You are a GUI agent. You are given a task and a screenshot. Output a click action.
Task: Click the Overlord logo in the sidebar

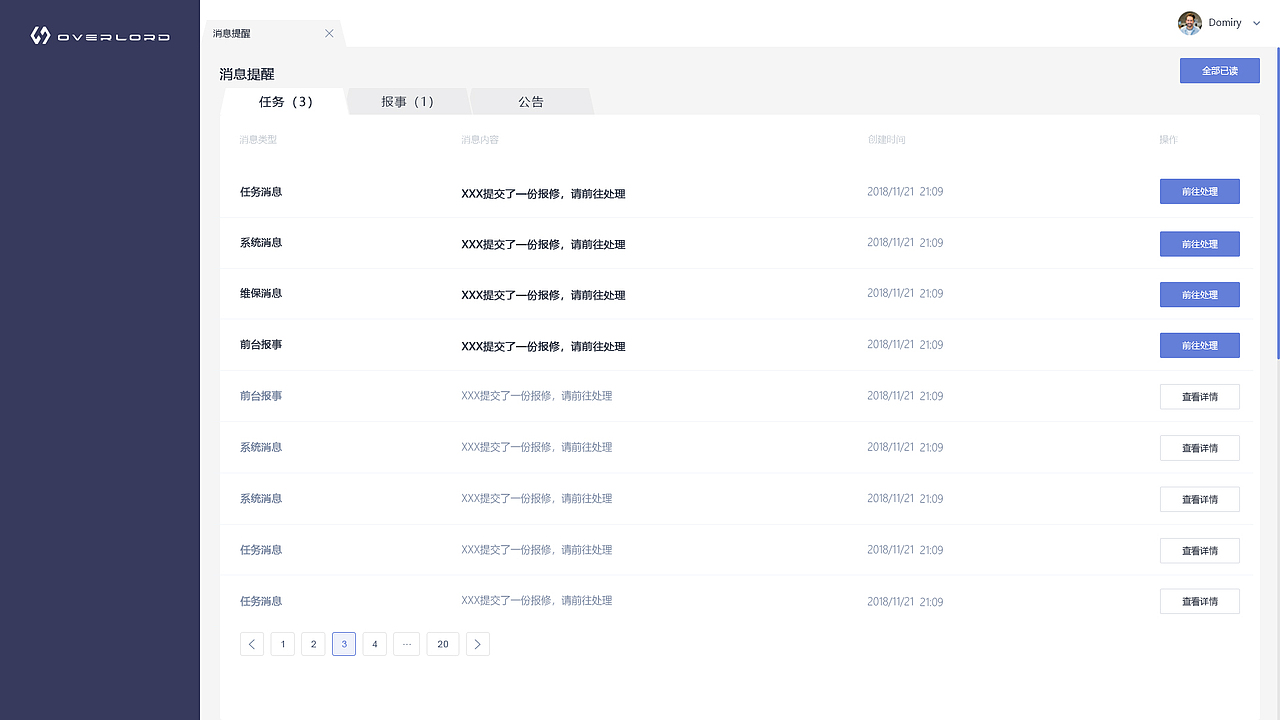tap(100, 35)
